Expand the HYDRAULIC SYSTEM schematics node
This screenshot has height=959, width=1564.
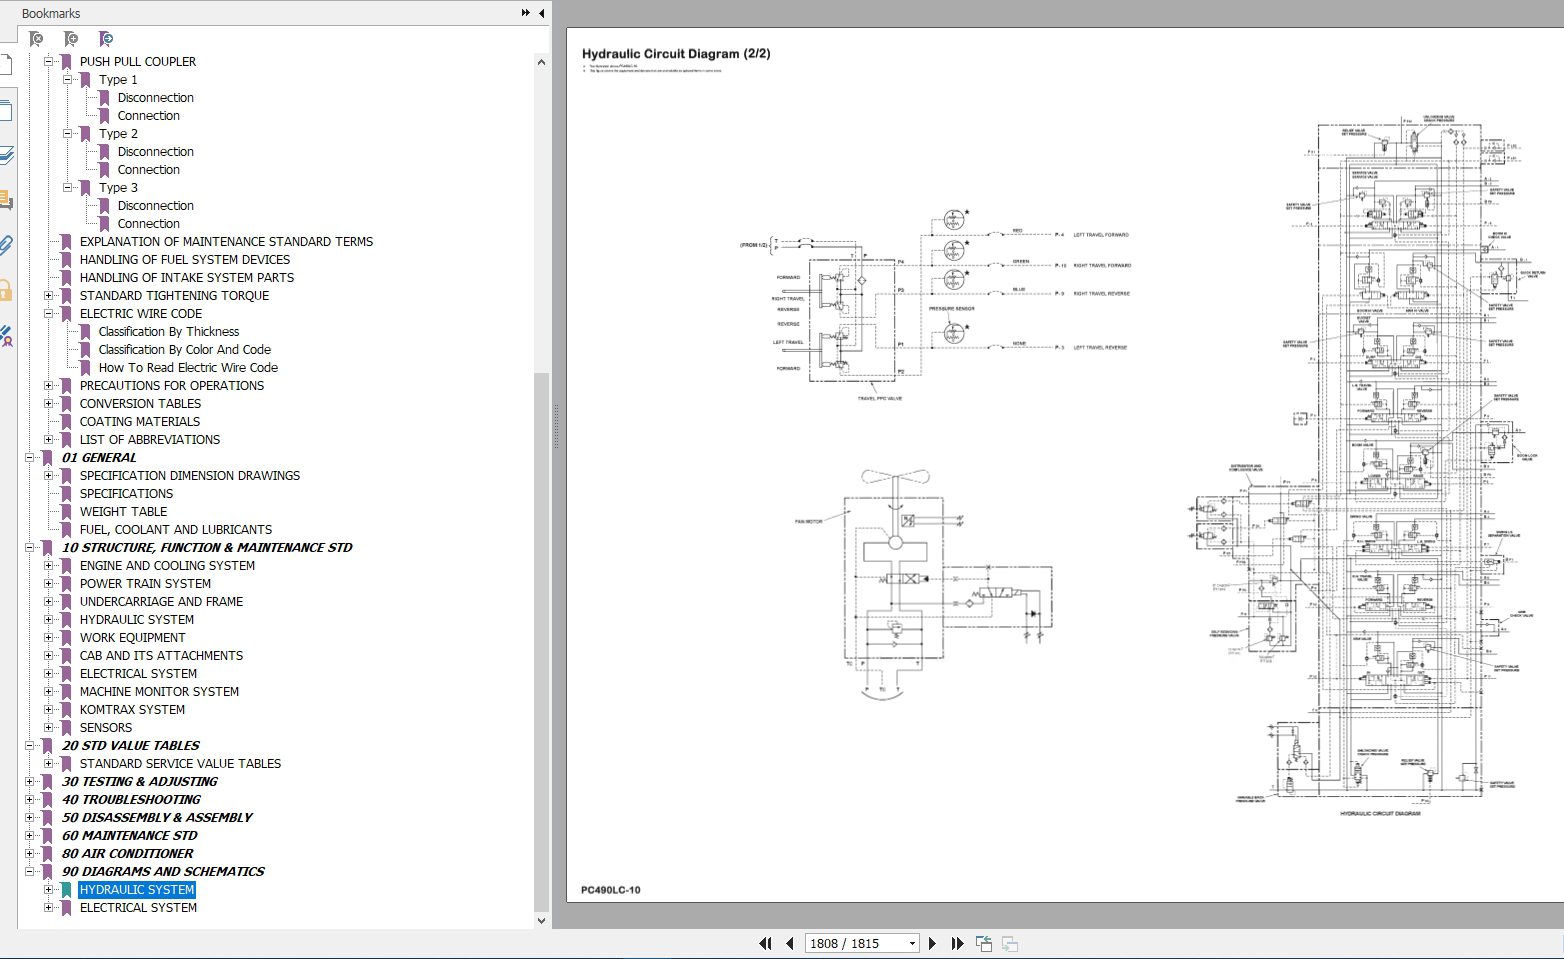48,890
